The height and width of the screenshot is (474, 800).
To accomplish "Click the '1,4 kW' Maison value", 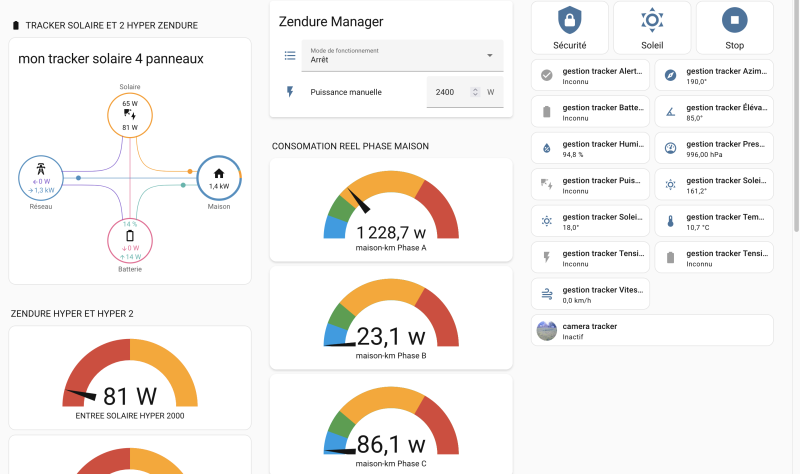I will point(219,186).
